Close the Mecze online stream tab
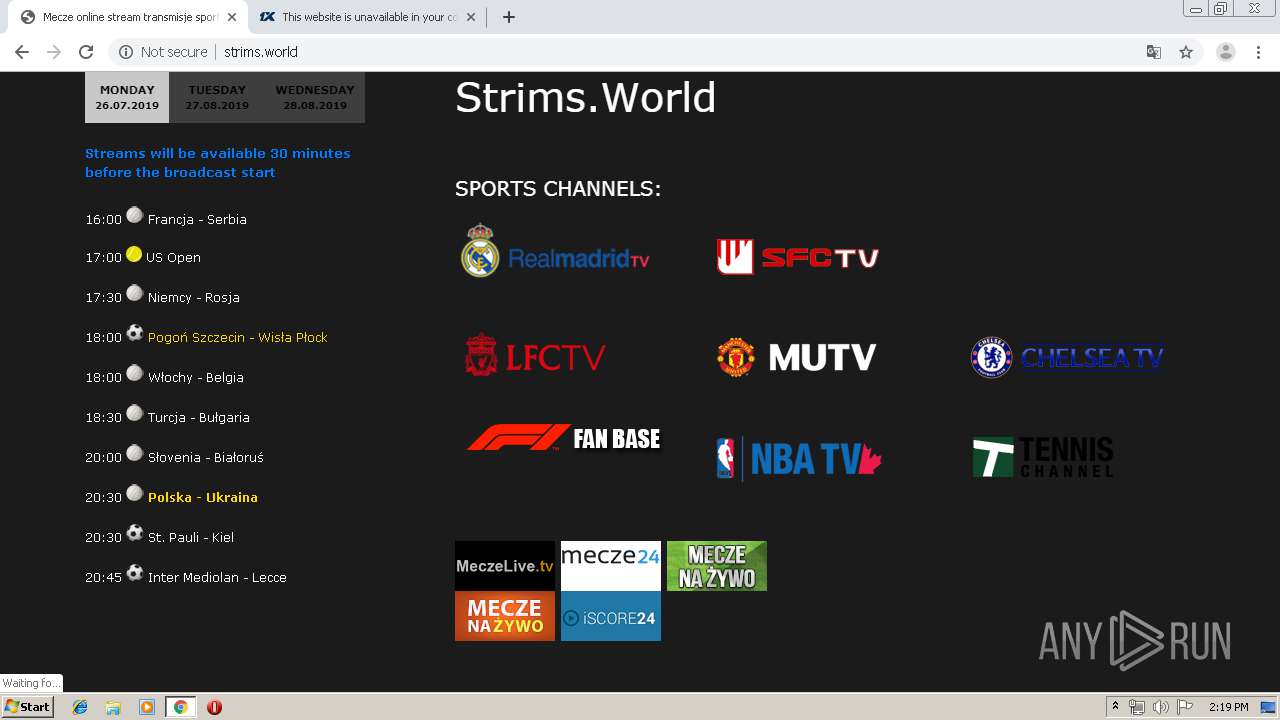Image resolution: width=1280 pixels, height=720 pixels. 232,17
